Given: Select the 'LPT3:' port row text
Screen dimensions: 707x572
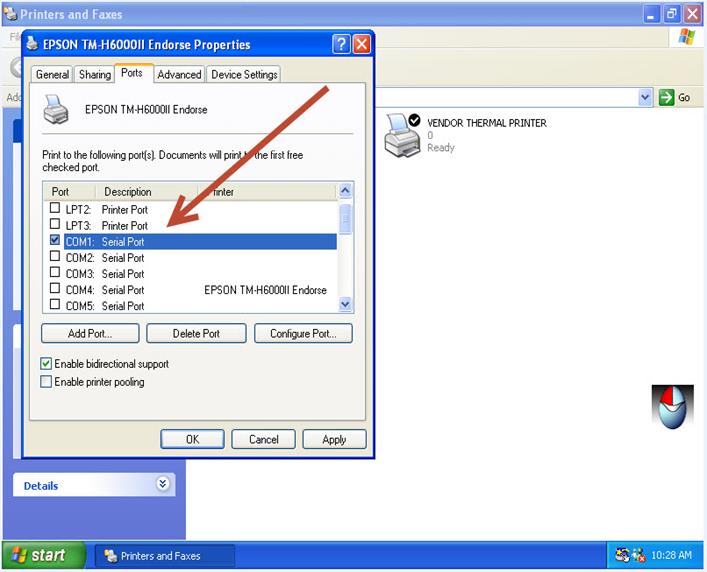Looking at the screenshot, I should point(78,225).
